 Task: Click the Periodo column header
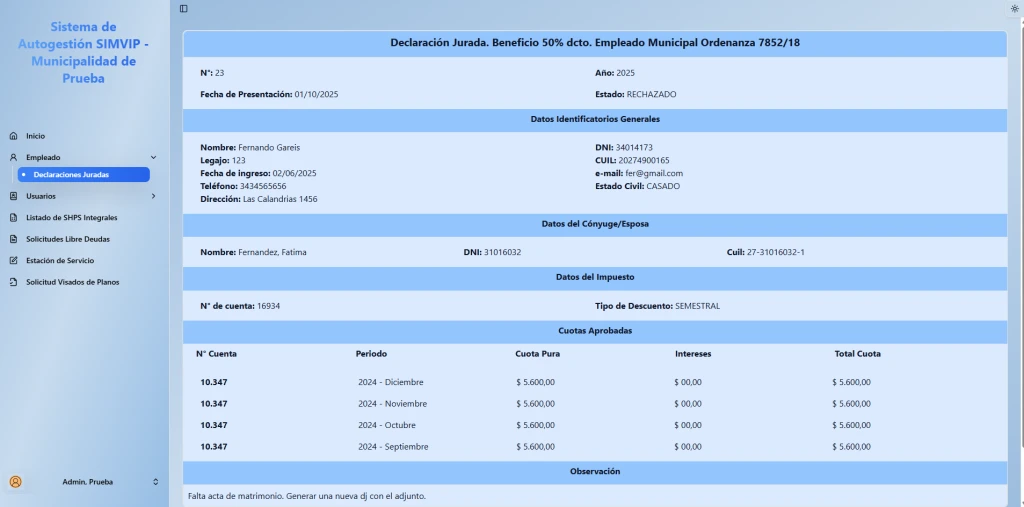click(x=371, y=353)
